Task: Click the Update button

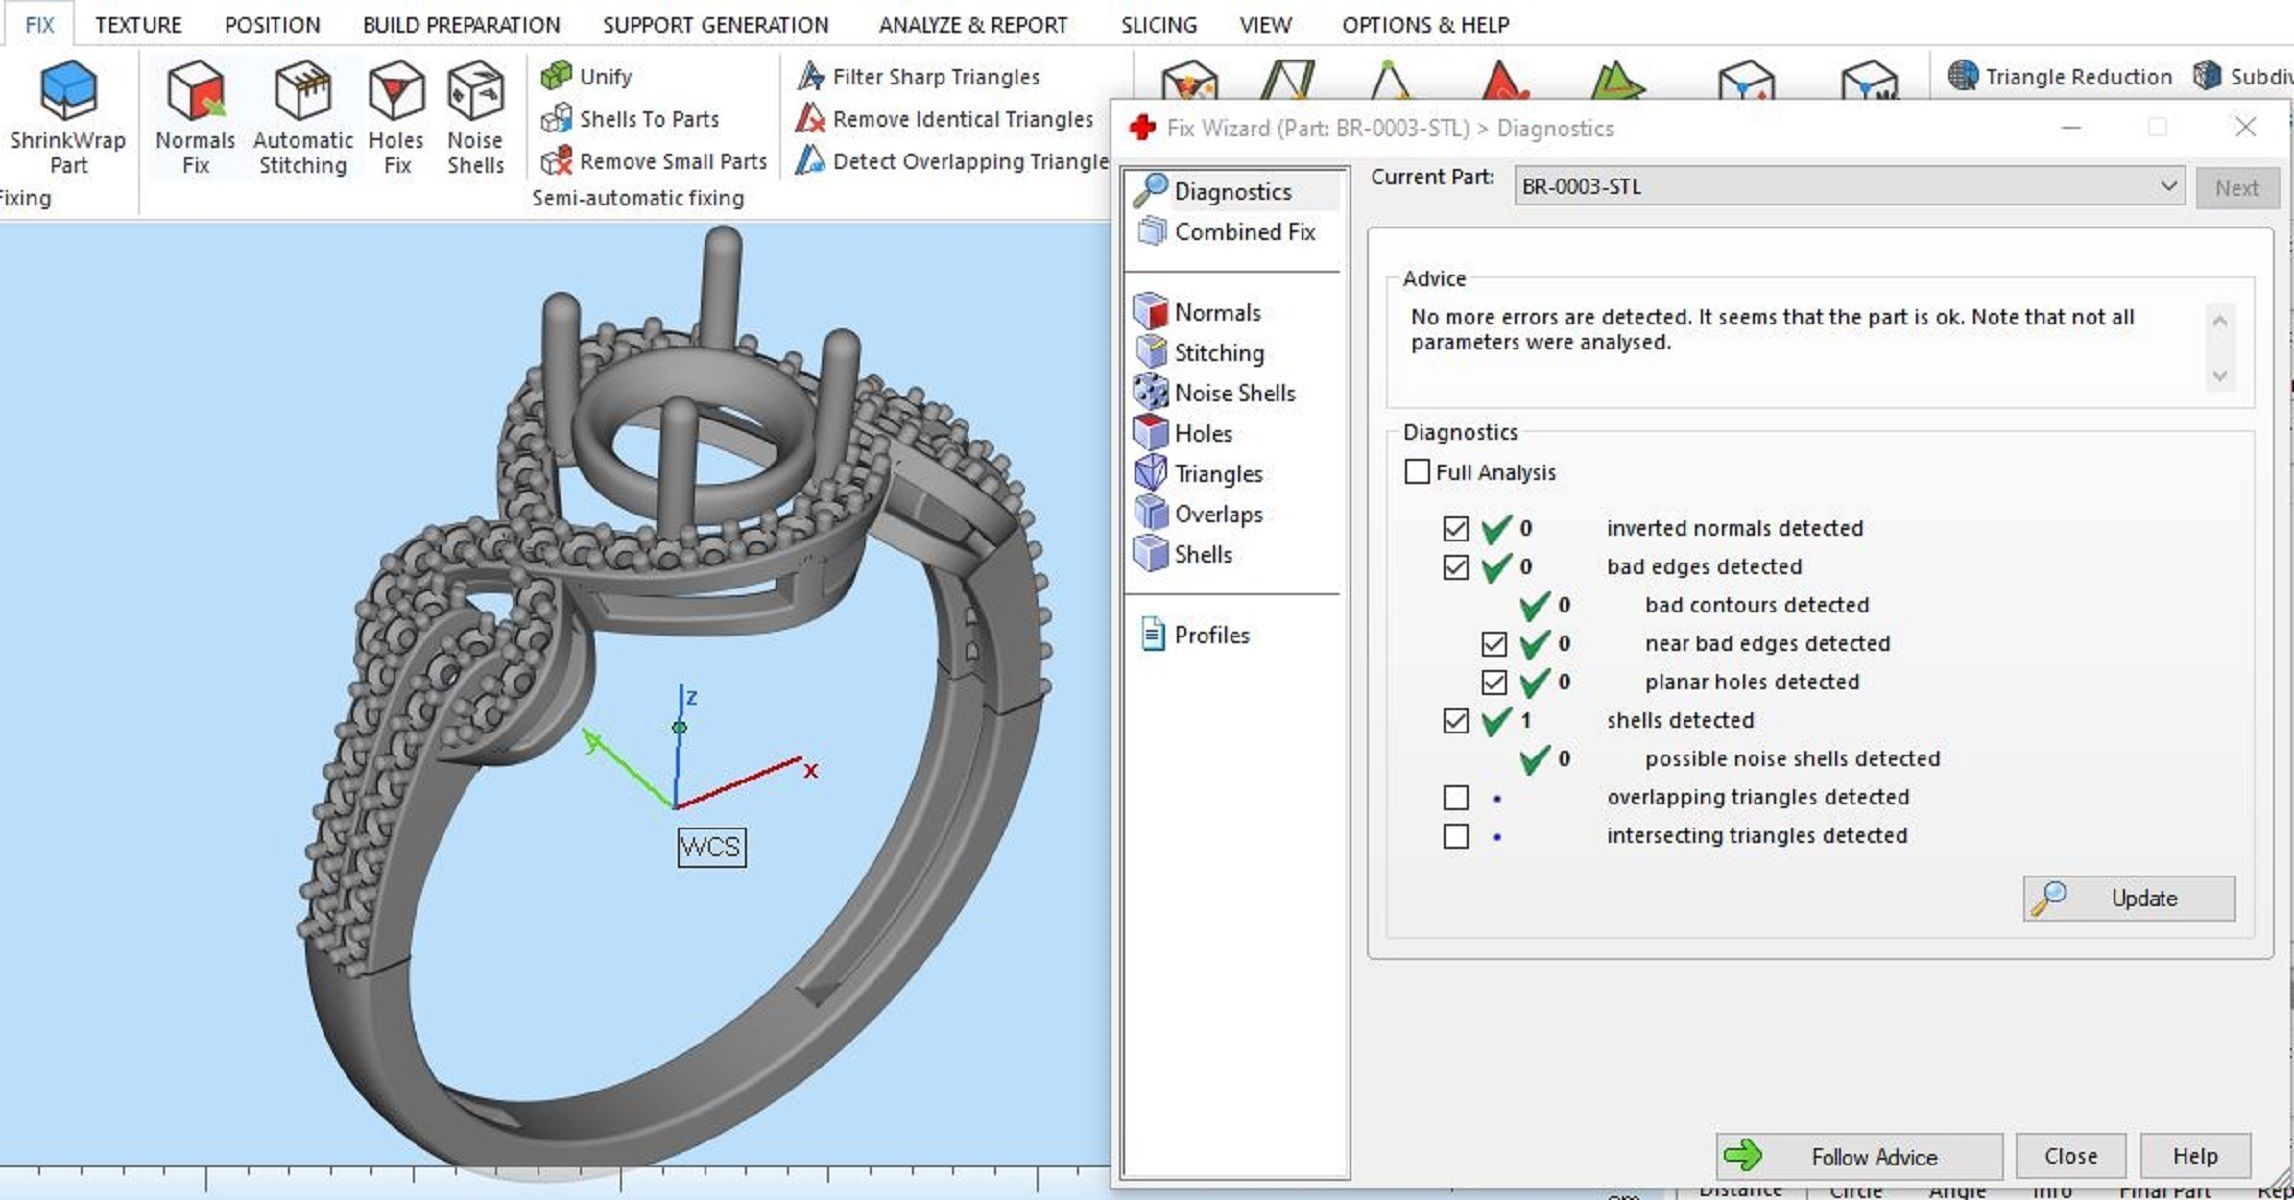Action: pos(2129,899)
